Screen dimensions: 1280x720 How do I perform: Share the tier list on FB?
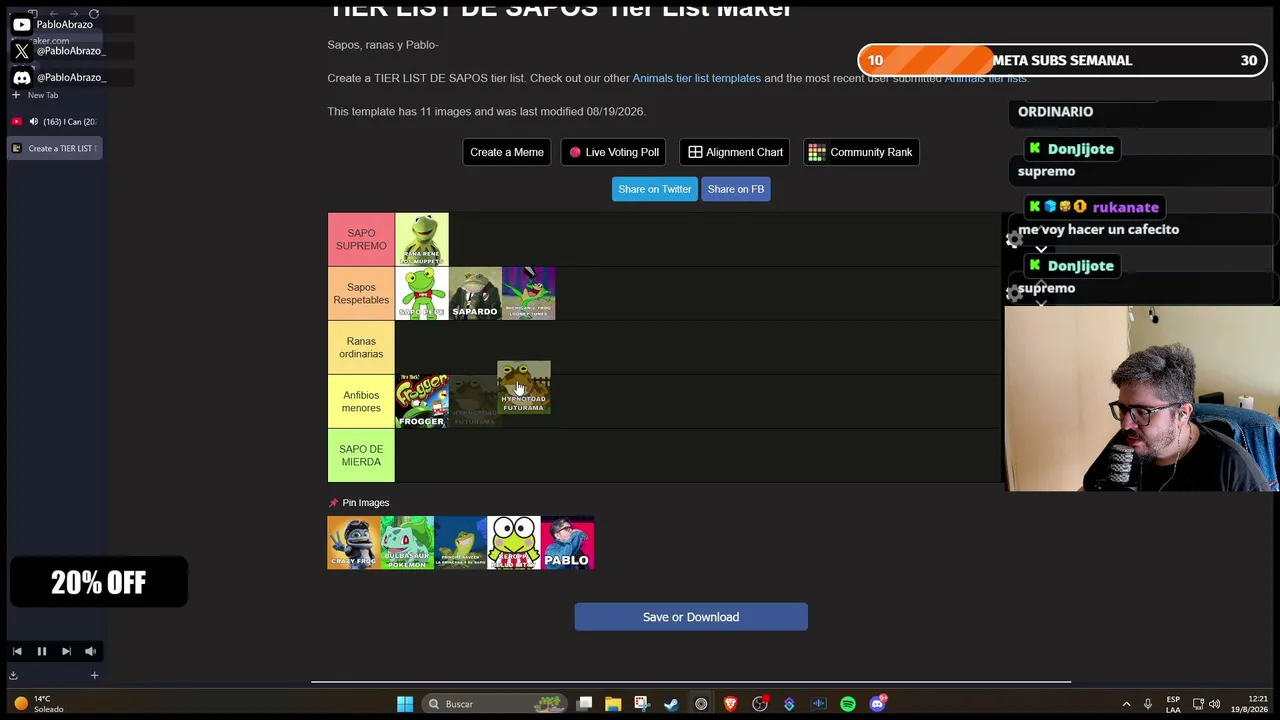736,189
